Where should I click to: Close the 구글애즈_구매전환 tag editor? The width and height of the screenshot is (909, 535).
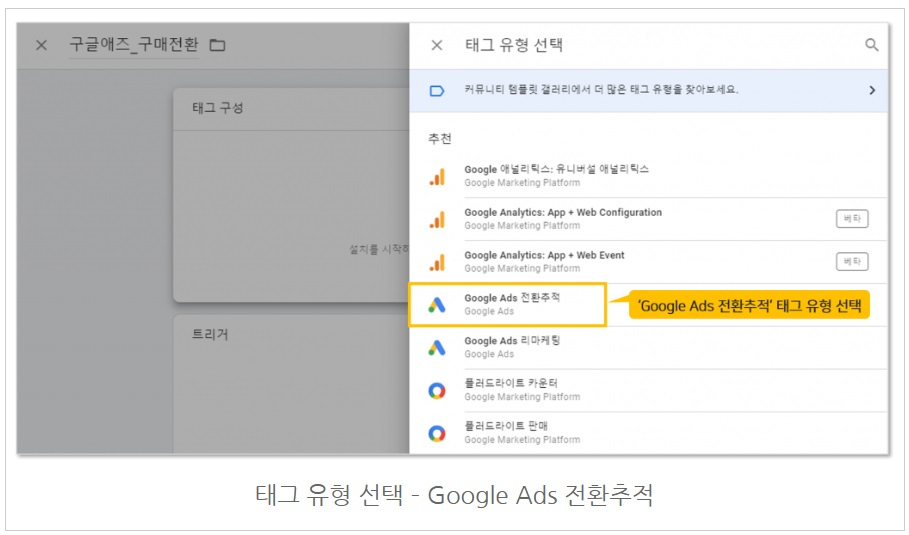(41, 45)
